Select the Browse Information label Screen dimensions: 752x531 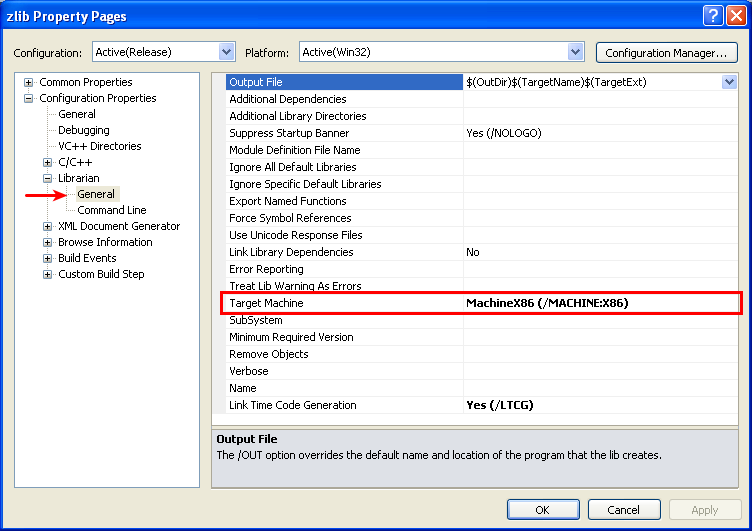pos(105,242)
